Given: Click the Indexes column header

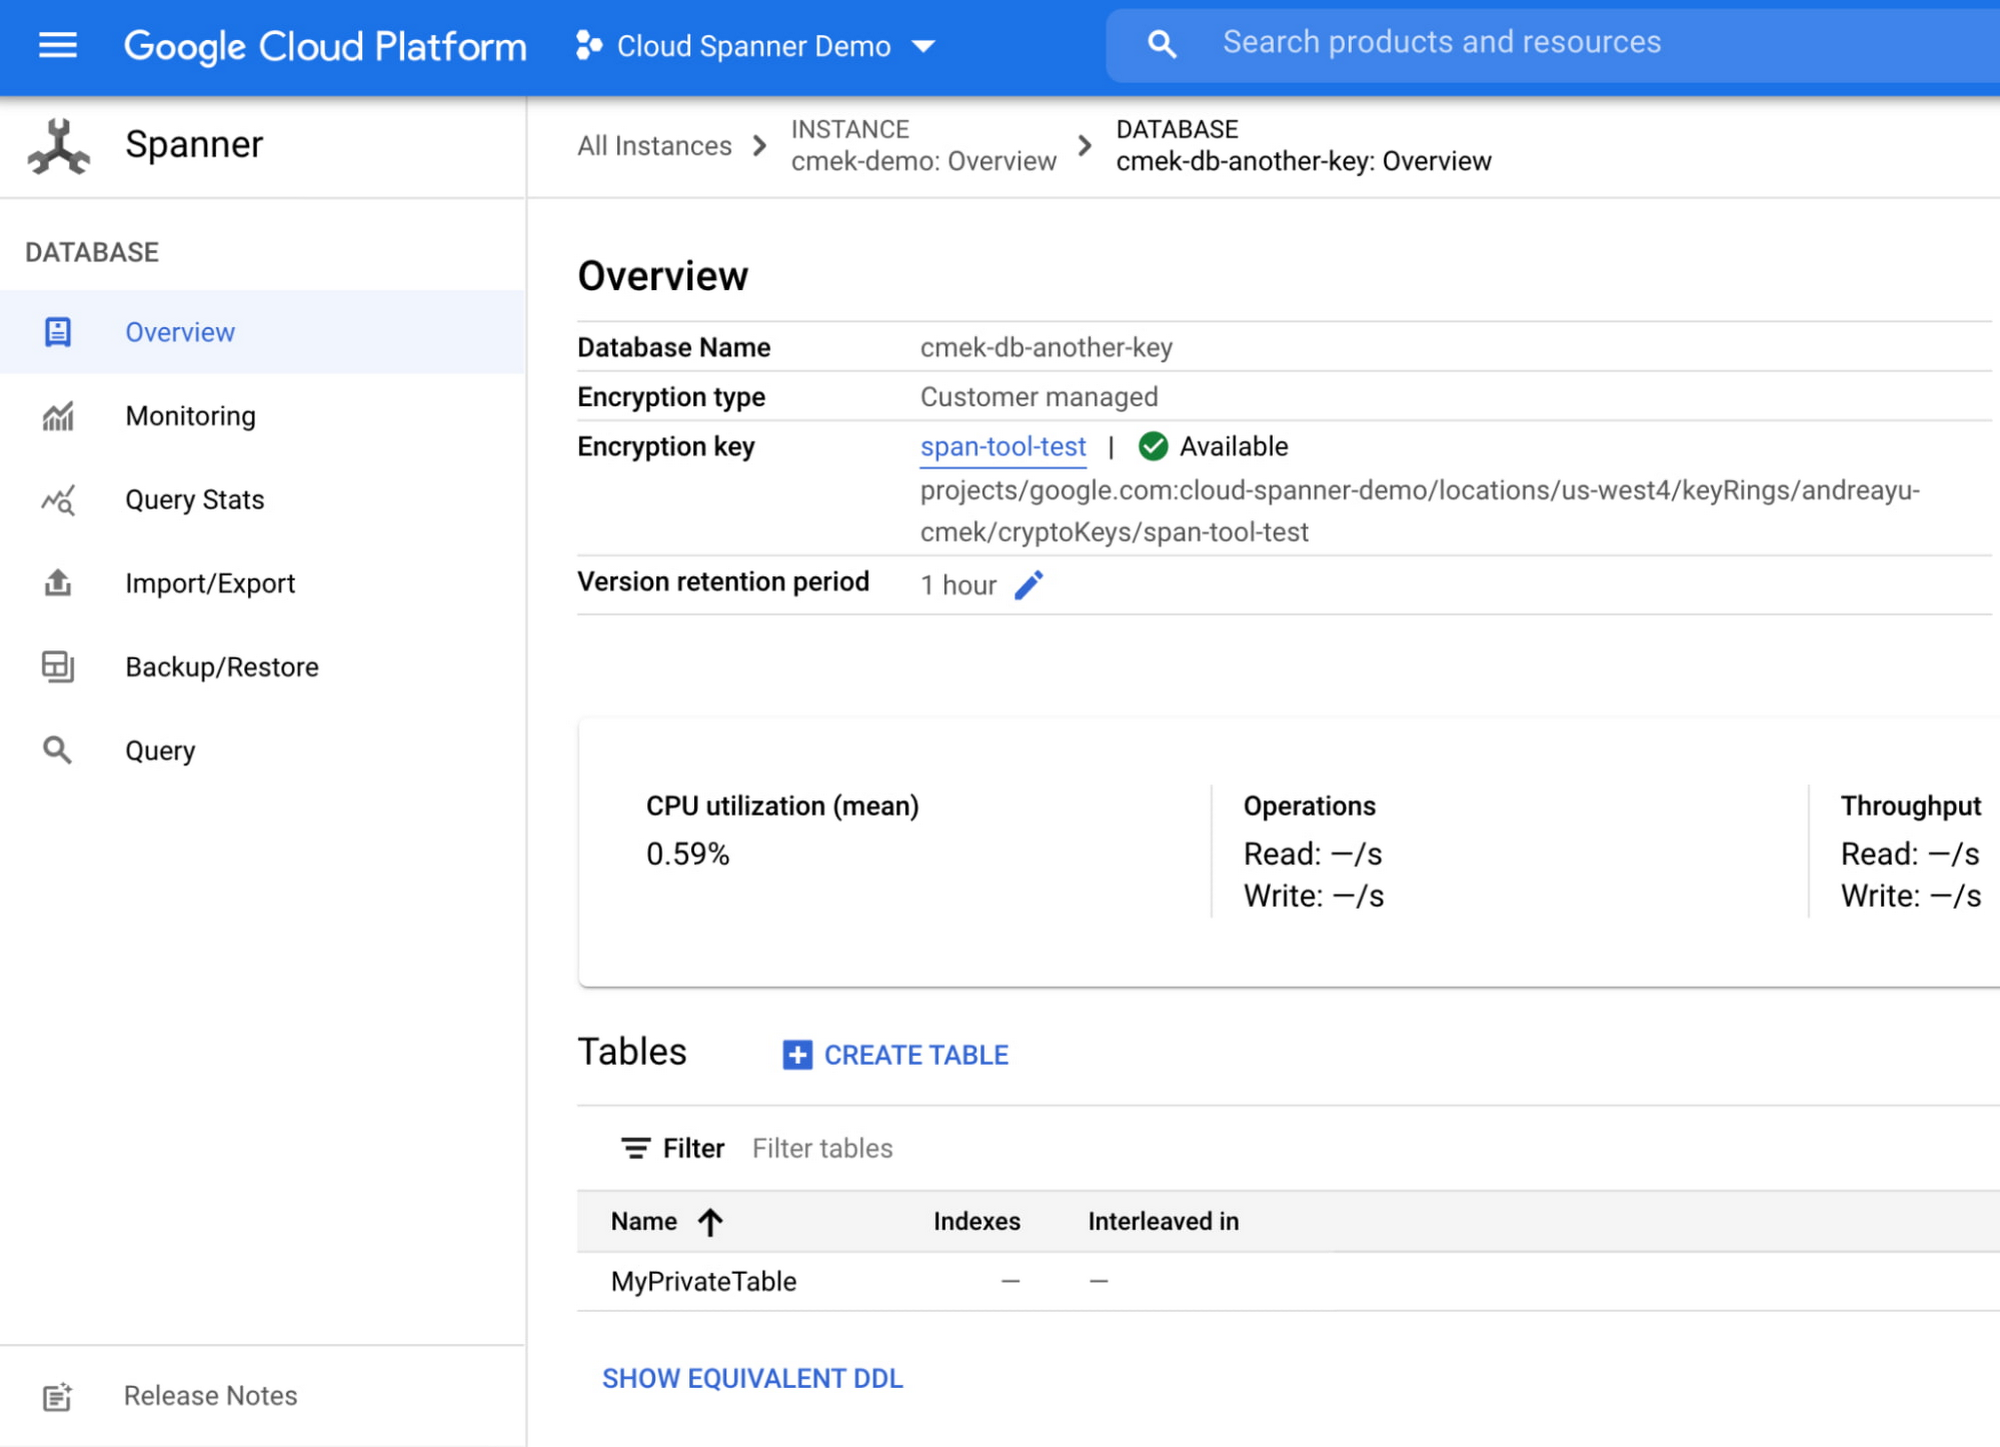Looking at the screenshot, I should (x=977, y=1222).
